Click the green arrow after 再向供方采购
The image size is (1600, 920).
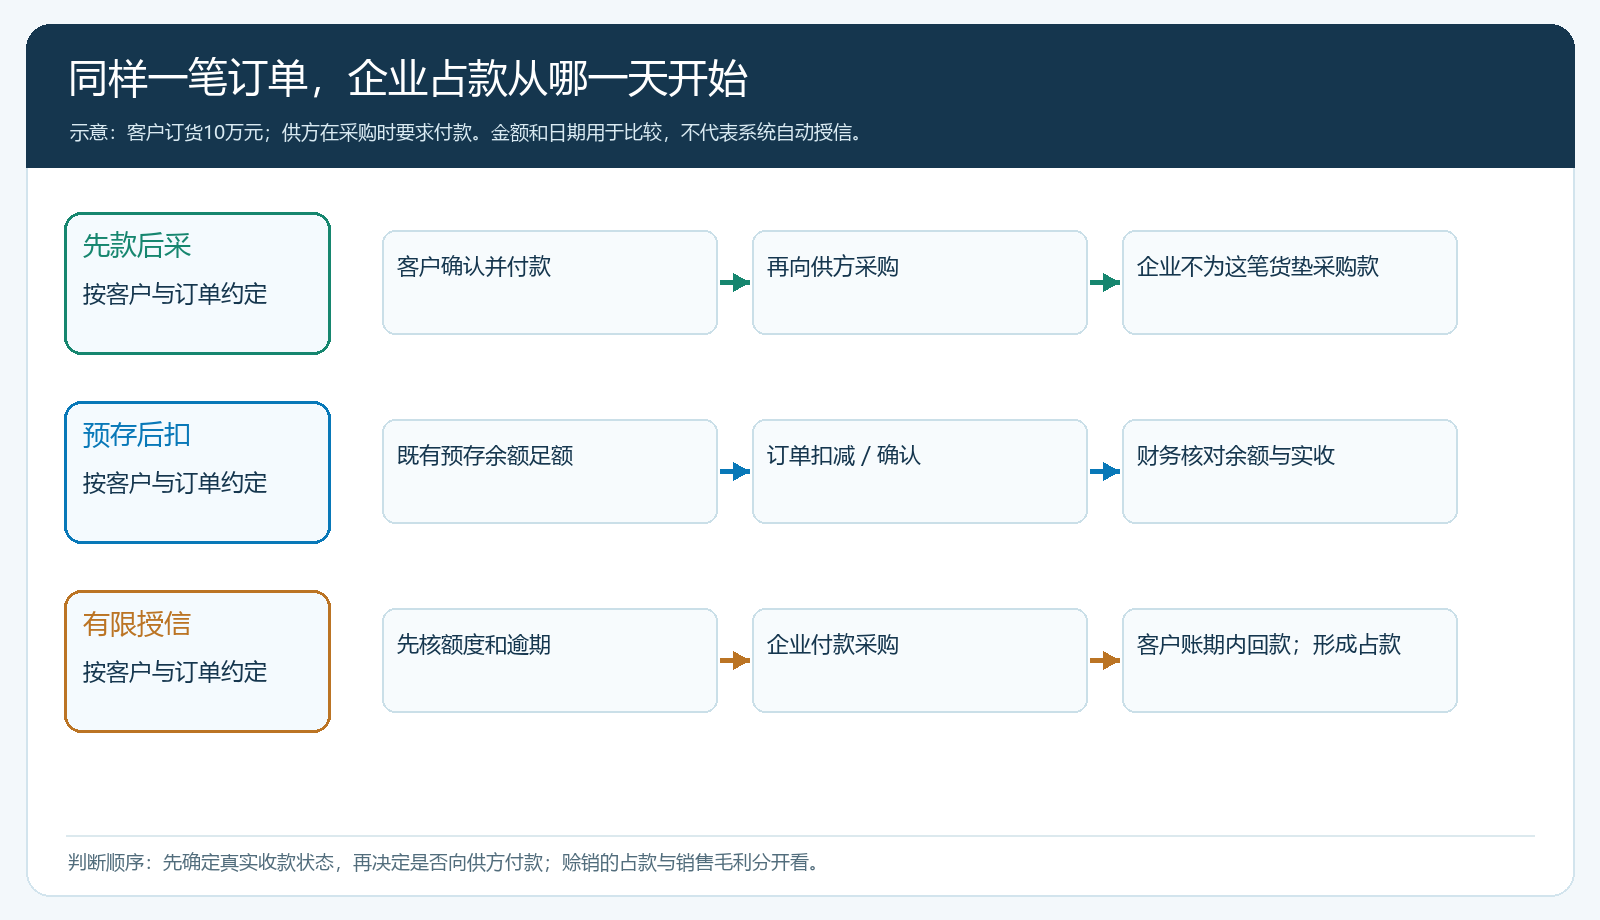(x=1105, y=282)
